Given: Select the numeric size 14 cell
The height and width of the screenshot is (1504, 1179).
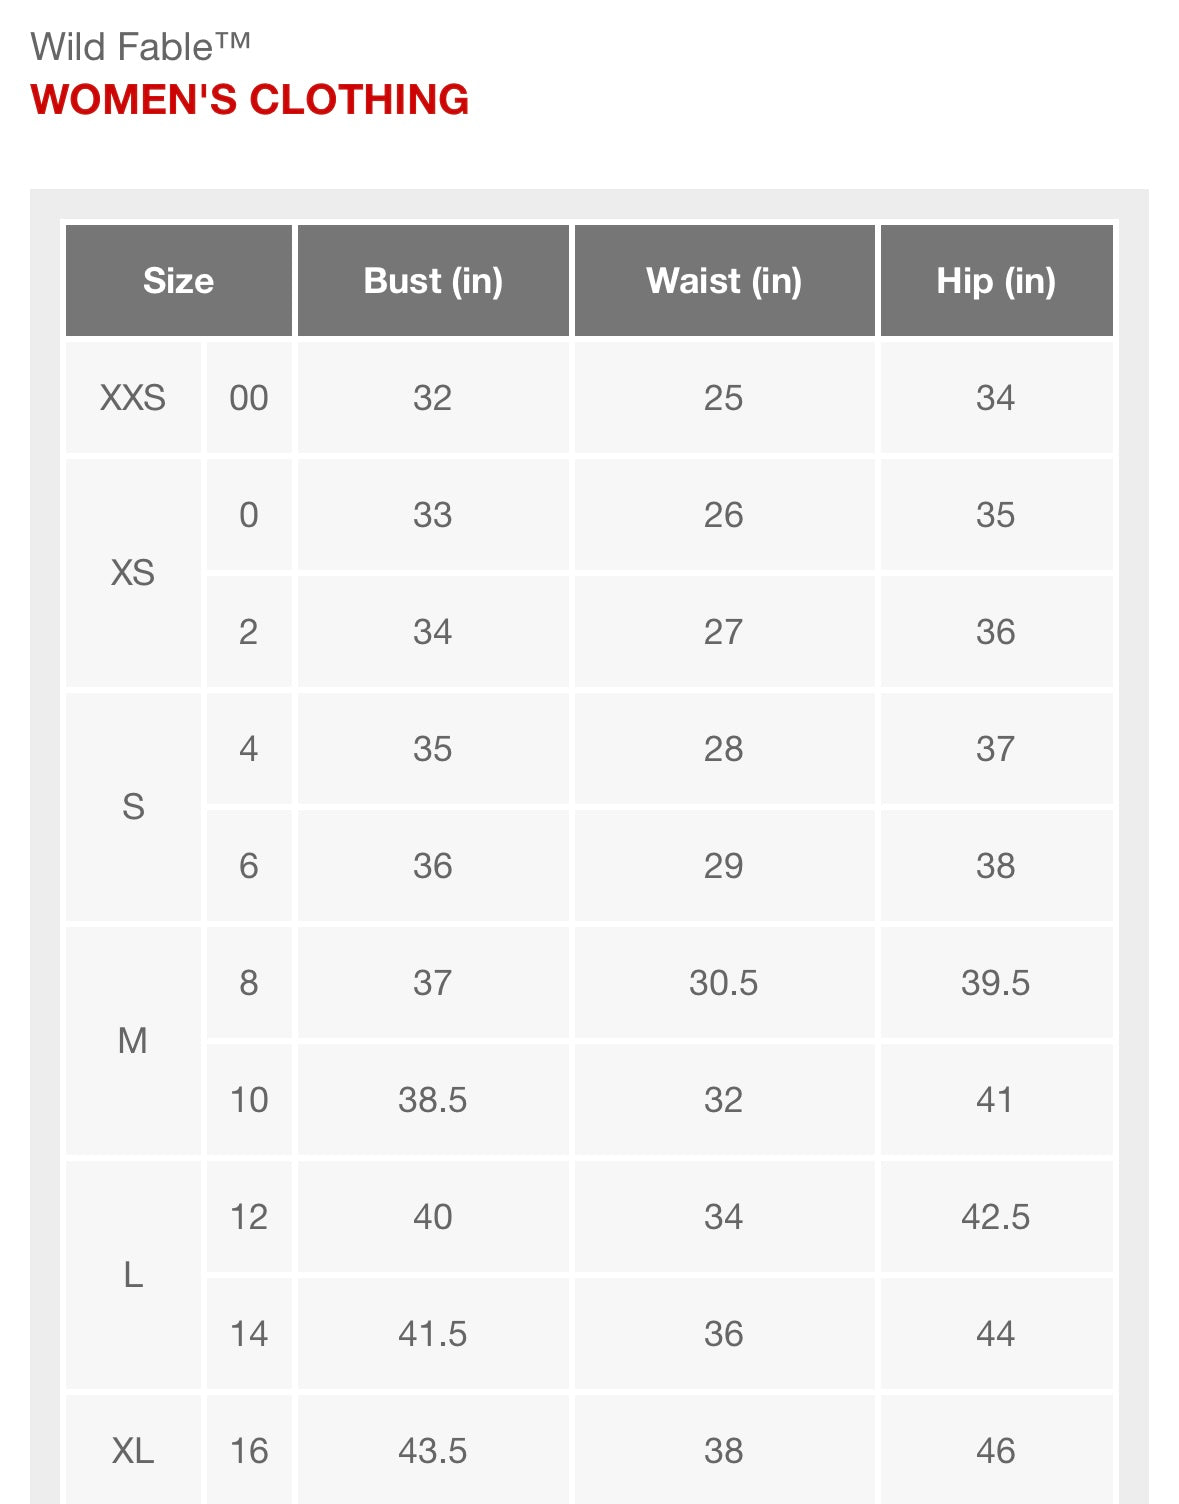Looking at the screenshot, I should click(249, 1334).
